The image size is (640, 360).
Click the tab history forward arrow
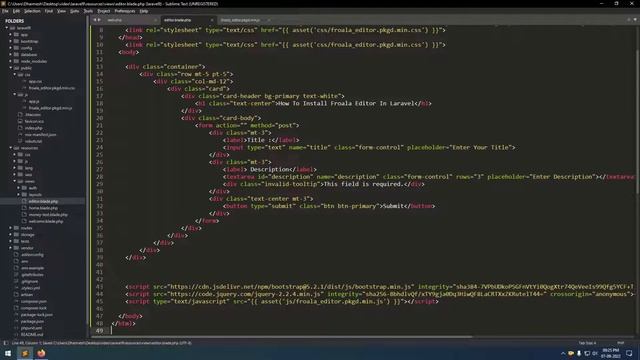99,20
